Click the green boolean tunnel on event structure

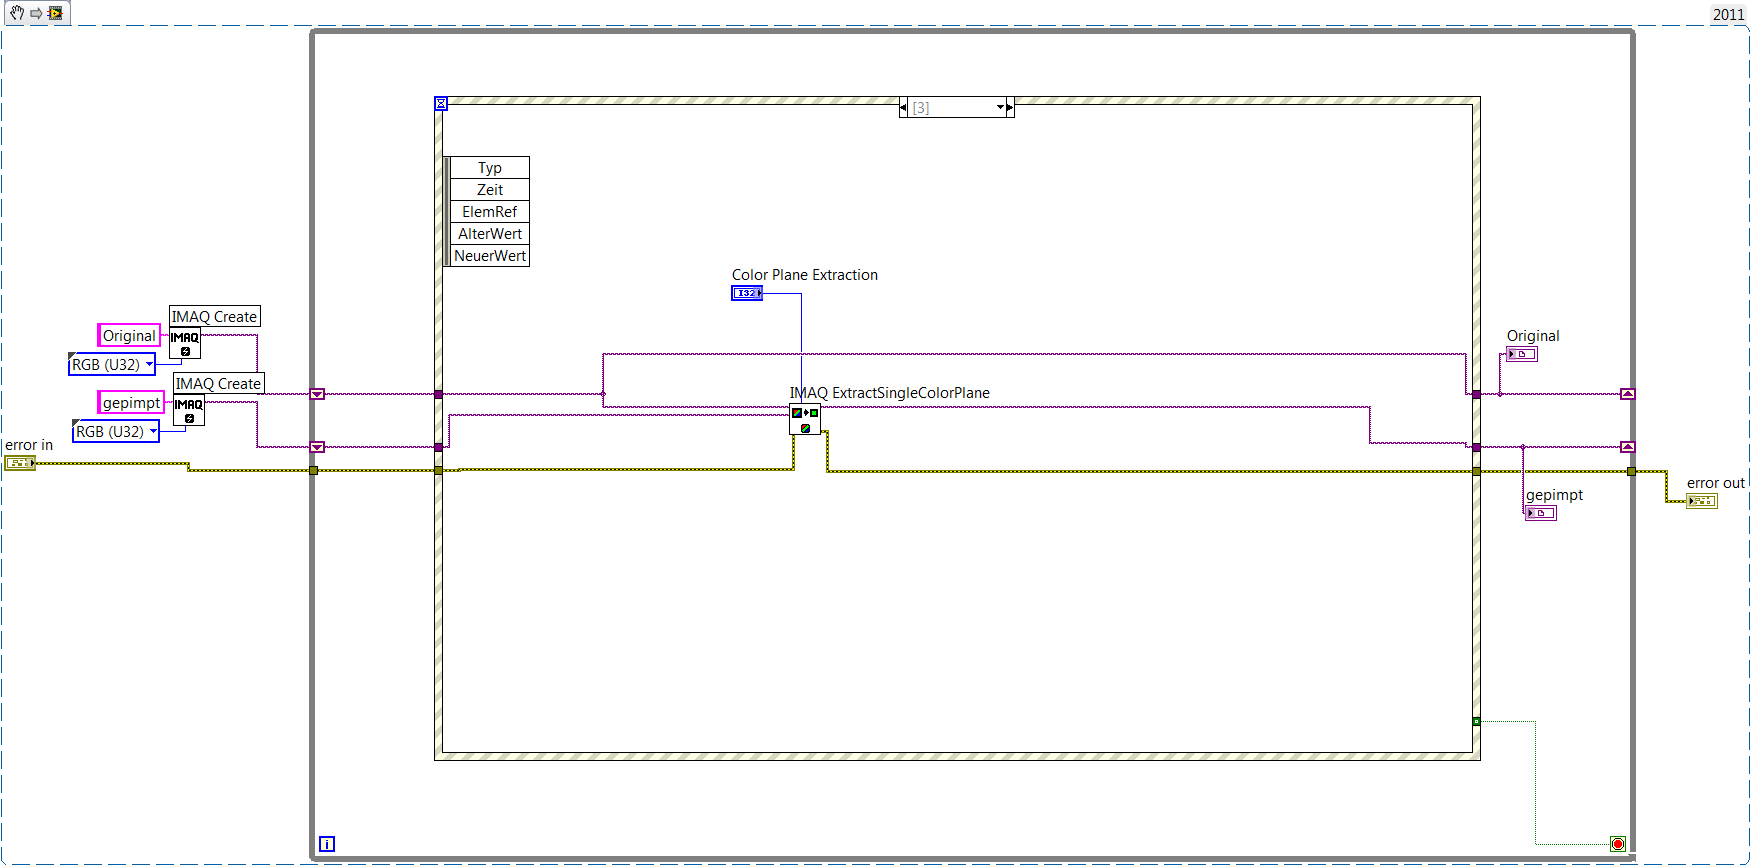[x=1476, y=721]
